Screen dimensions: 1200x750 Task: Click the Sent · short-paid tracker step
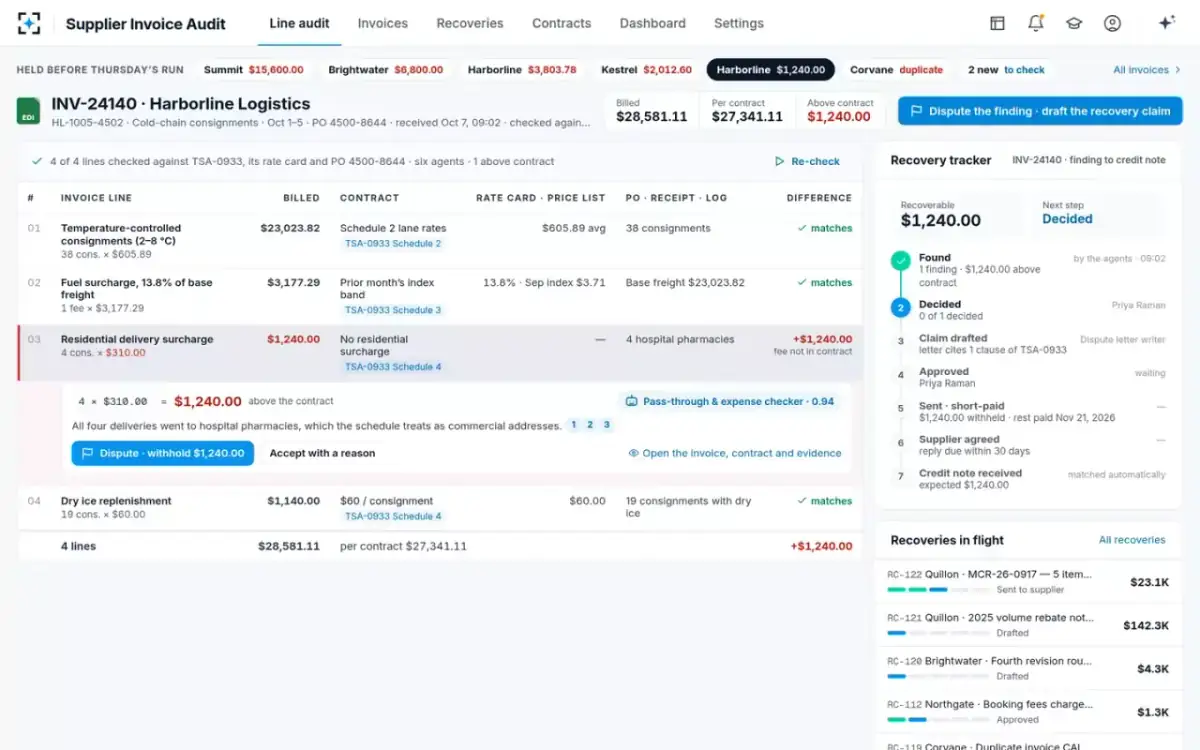[1028, 411]
